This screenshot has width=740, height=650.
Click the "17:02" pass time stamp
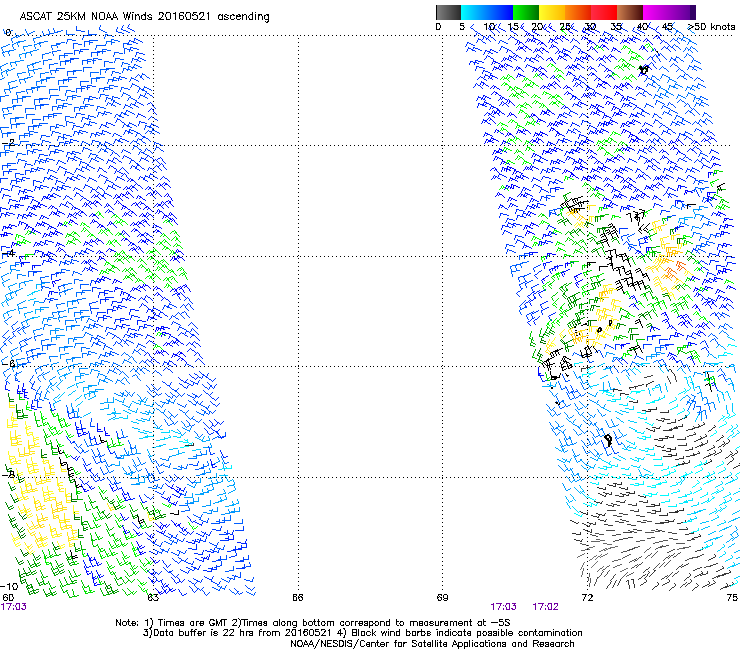(545, 607)
